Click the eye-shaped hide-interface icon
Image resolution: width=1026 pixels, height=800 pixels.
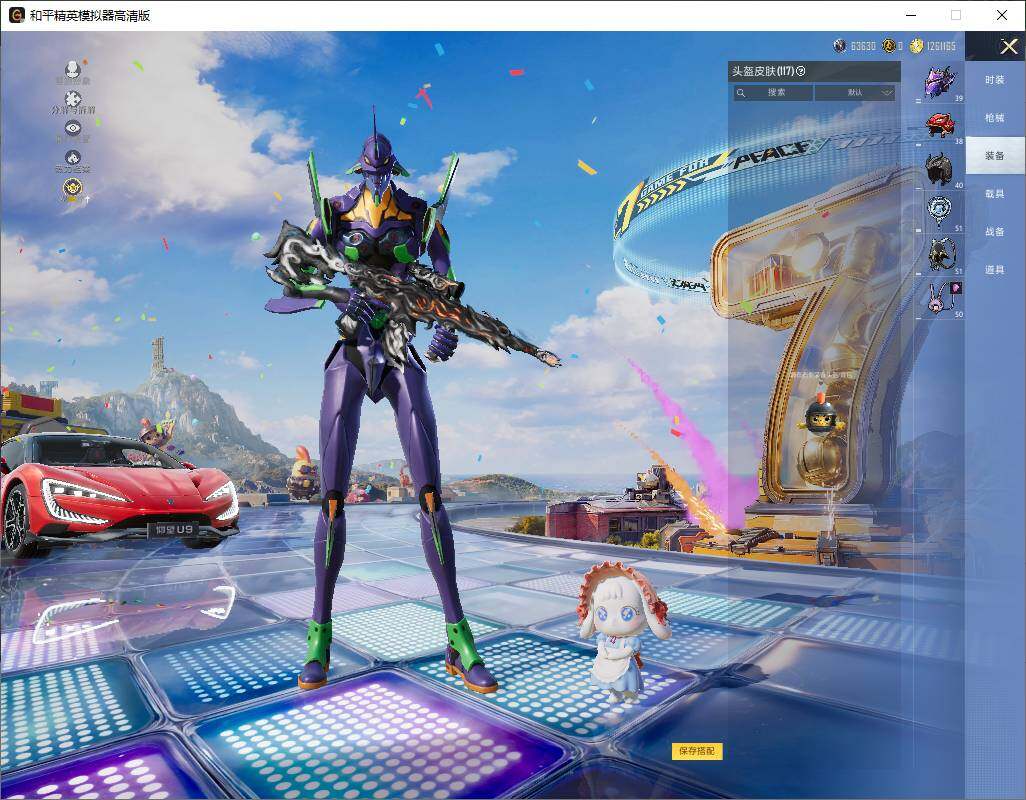(x=72, y=128)
